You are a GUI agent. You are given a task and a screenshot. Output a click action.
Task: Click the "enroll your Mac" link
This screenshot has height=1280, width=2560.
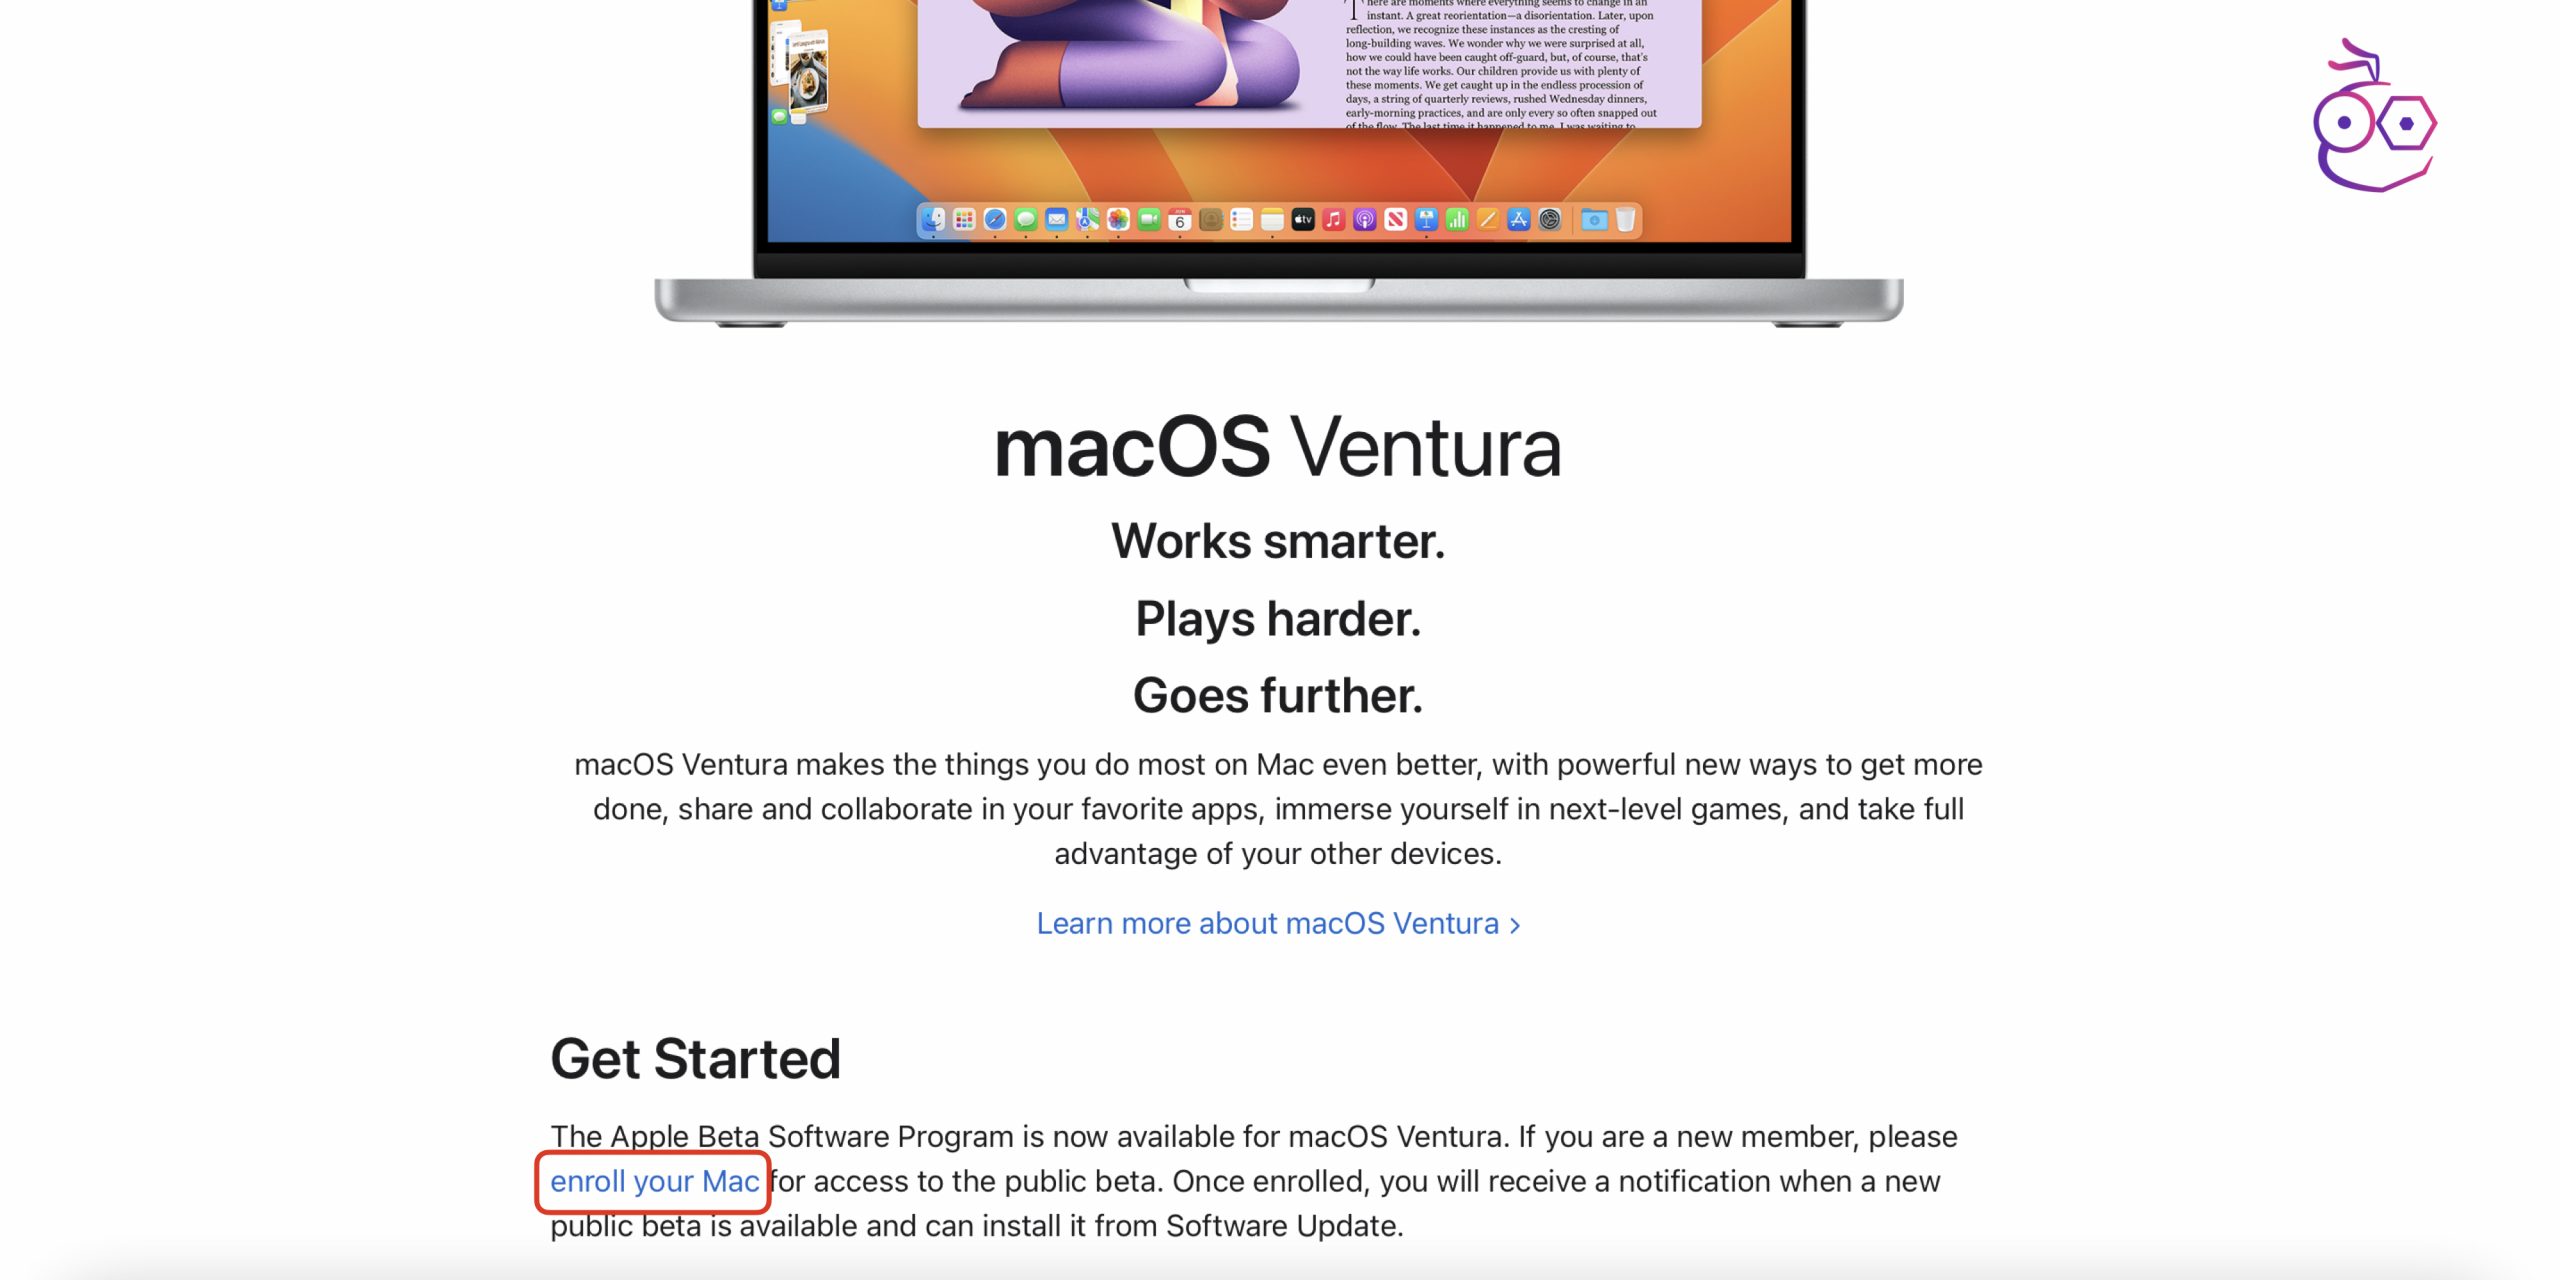(654, 1181)
